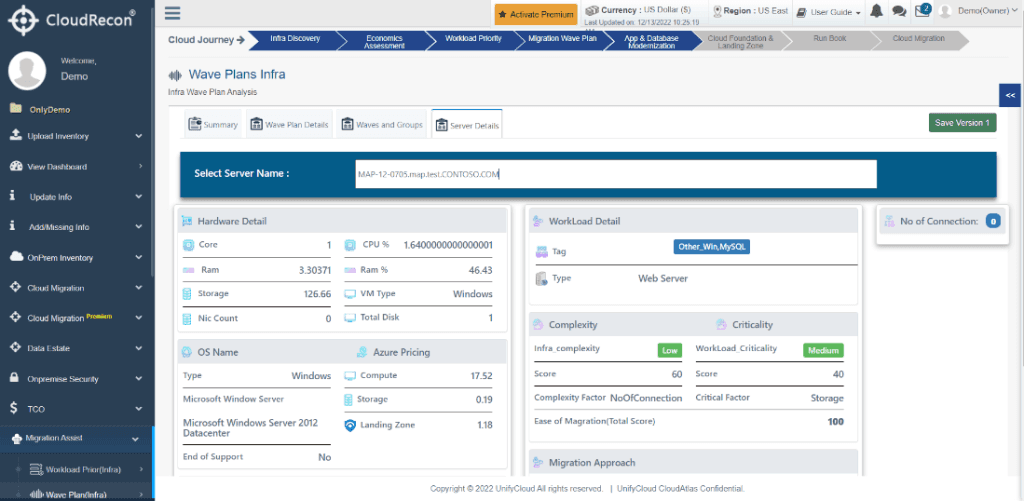Screen dimensions: 1024x501
Task: Open the mail envelope icon with badge
Action: (921, 10)
